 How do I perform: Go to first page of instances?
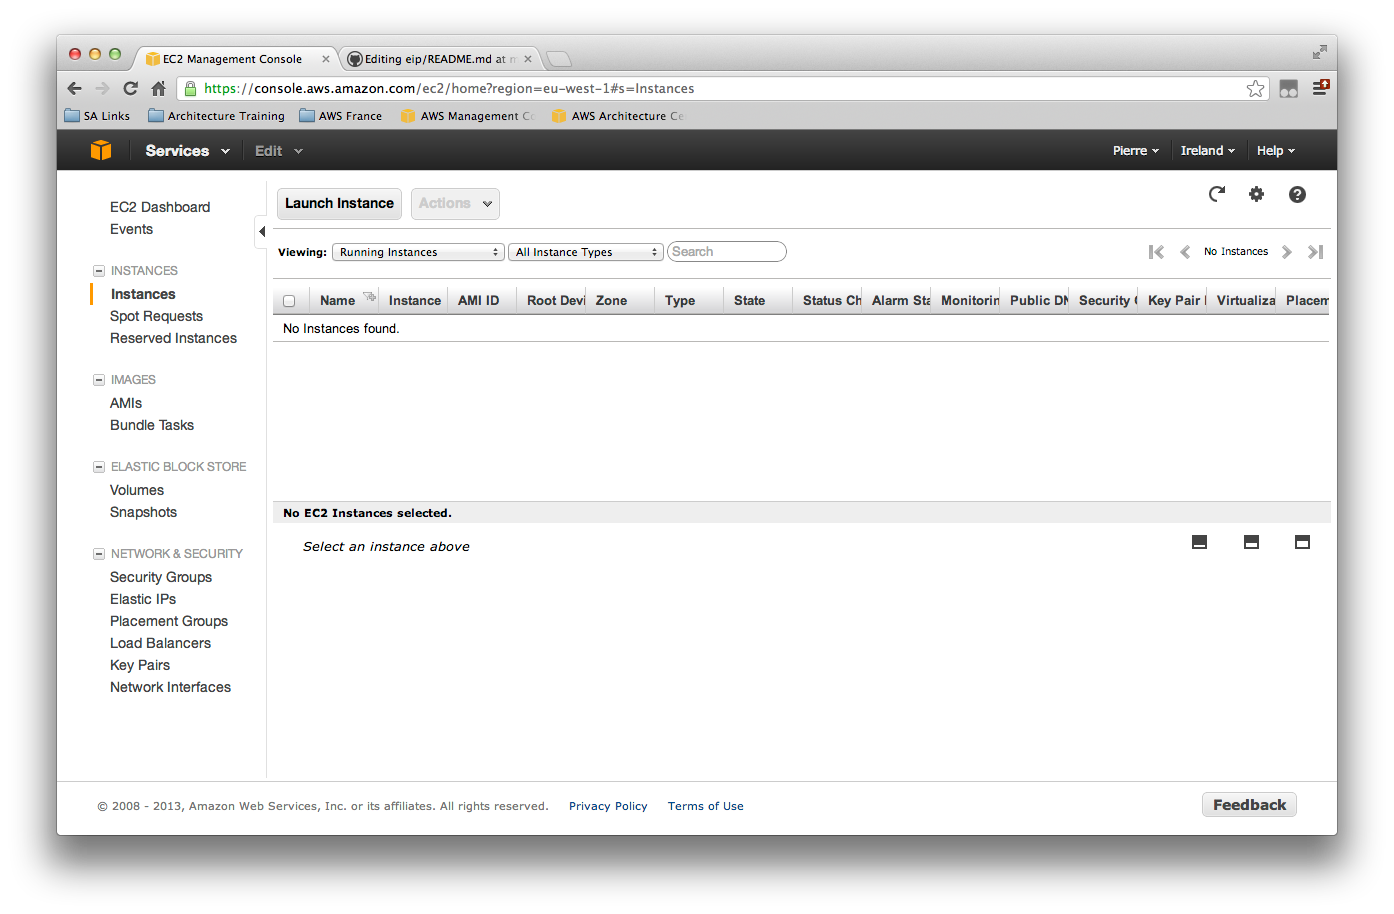[x=1156, y=252]
